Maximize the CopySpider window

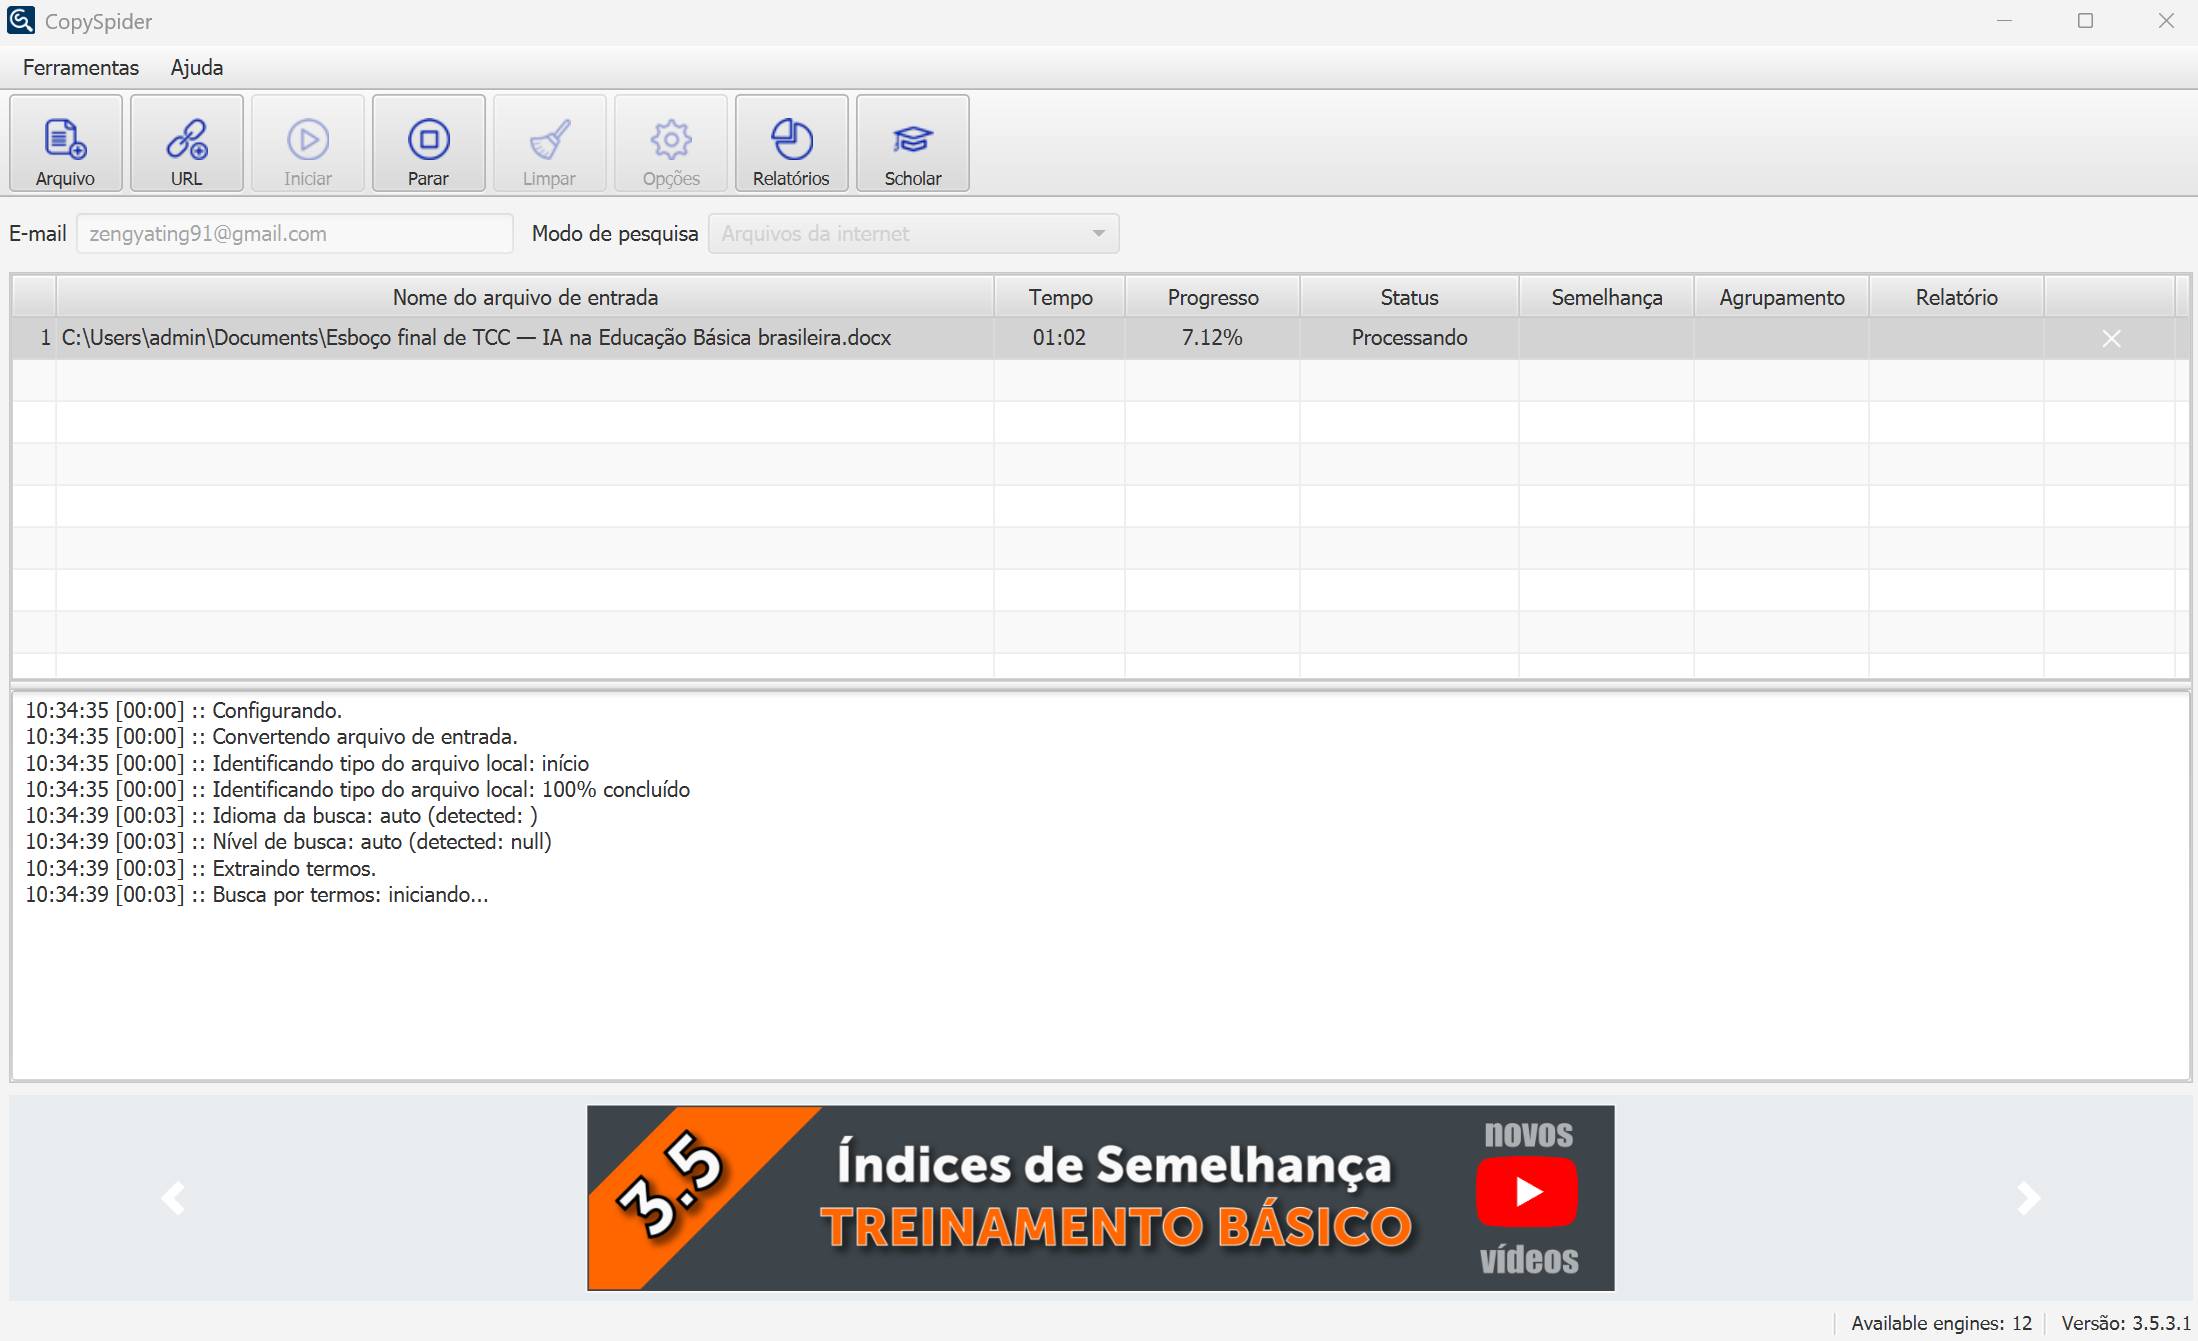tap(2085, 20)
